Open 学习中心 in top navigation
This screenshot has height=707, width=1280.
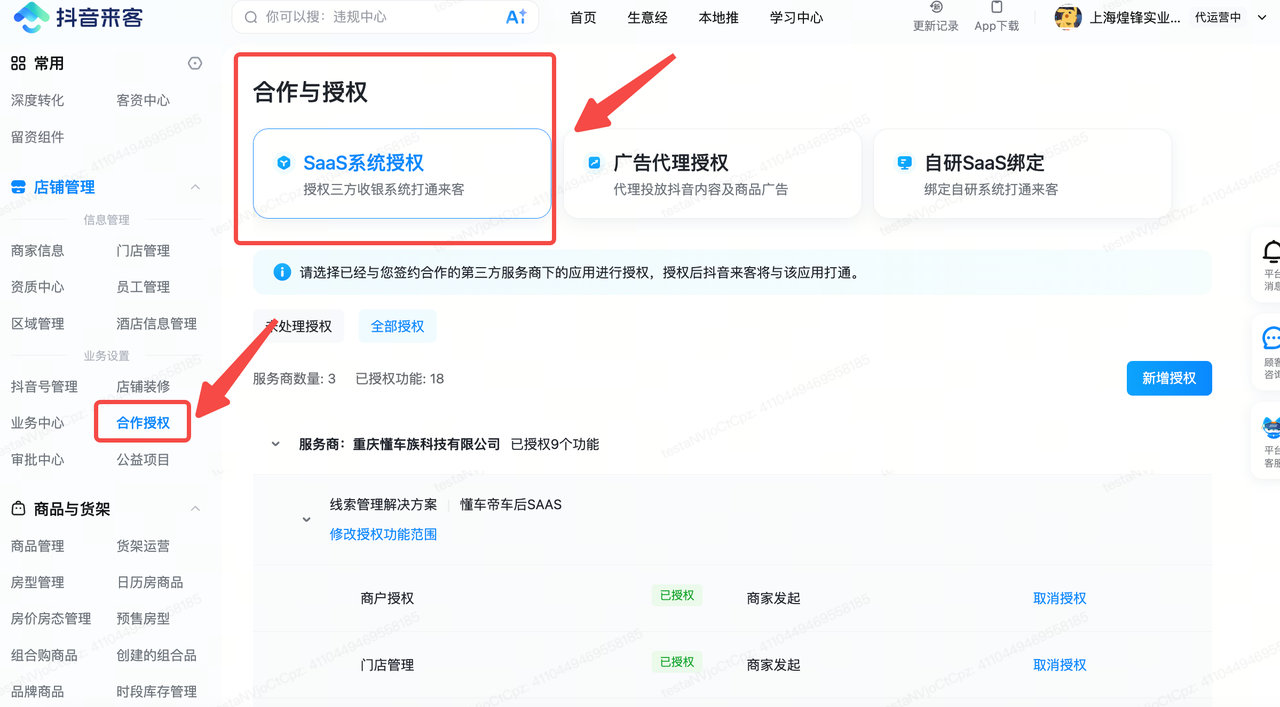tap(796, 17)
